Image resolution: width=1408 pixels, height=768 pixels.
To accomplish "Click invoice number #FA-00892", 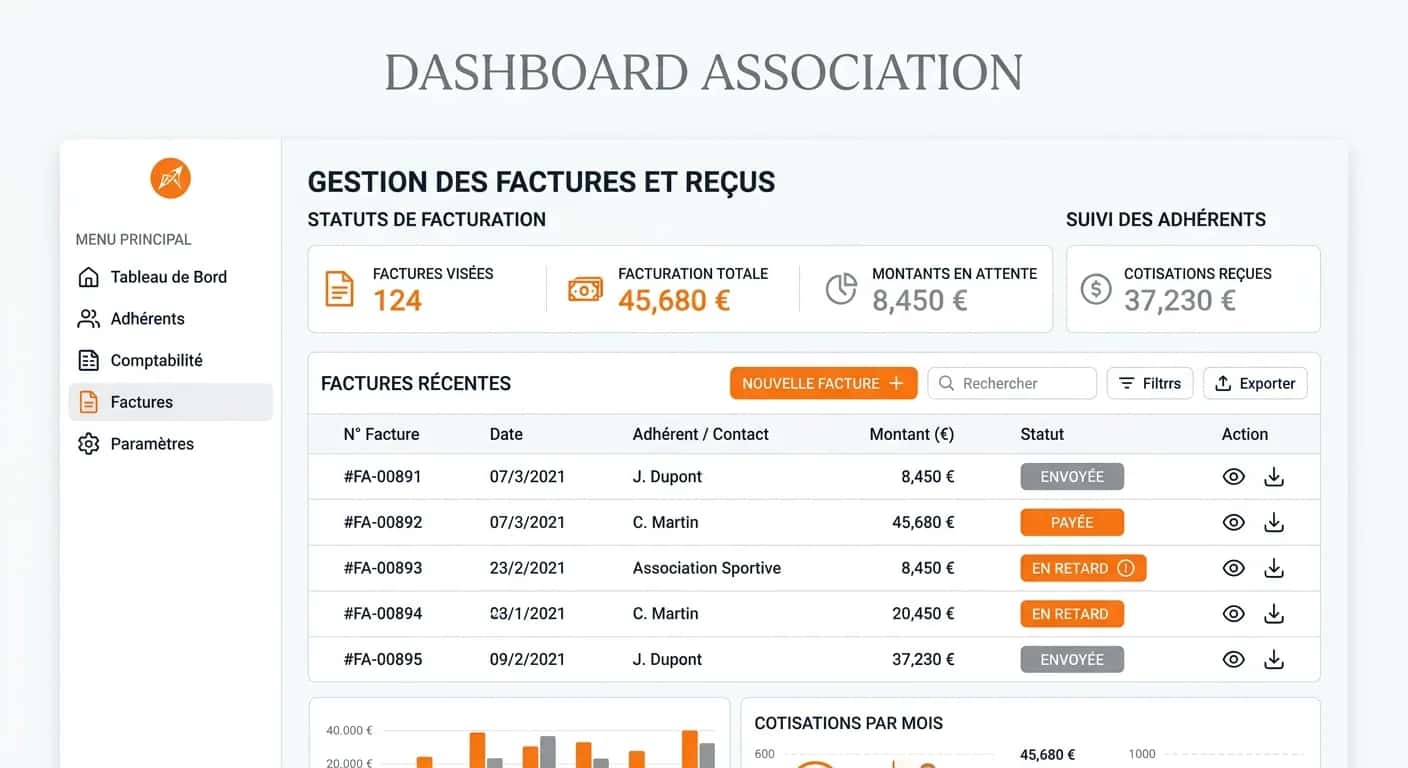I will tap(383, 522).
